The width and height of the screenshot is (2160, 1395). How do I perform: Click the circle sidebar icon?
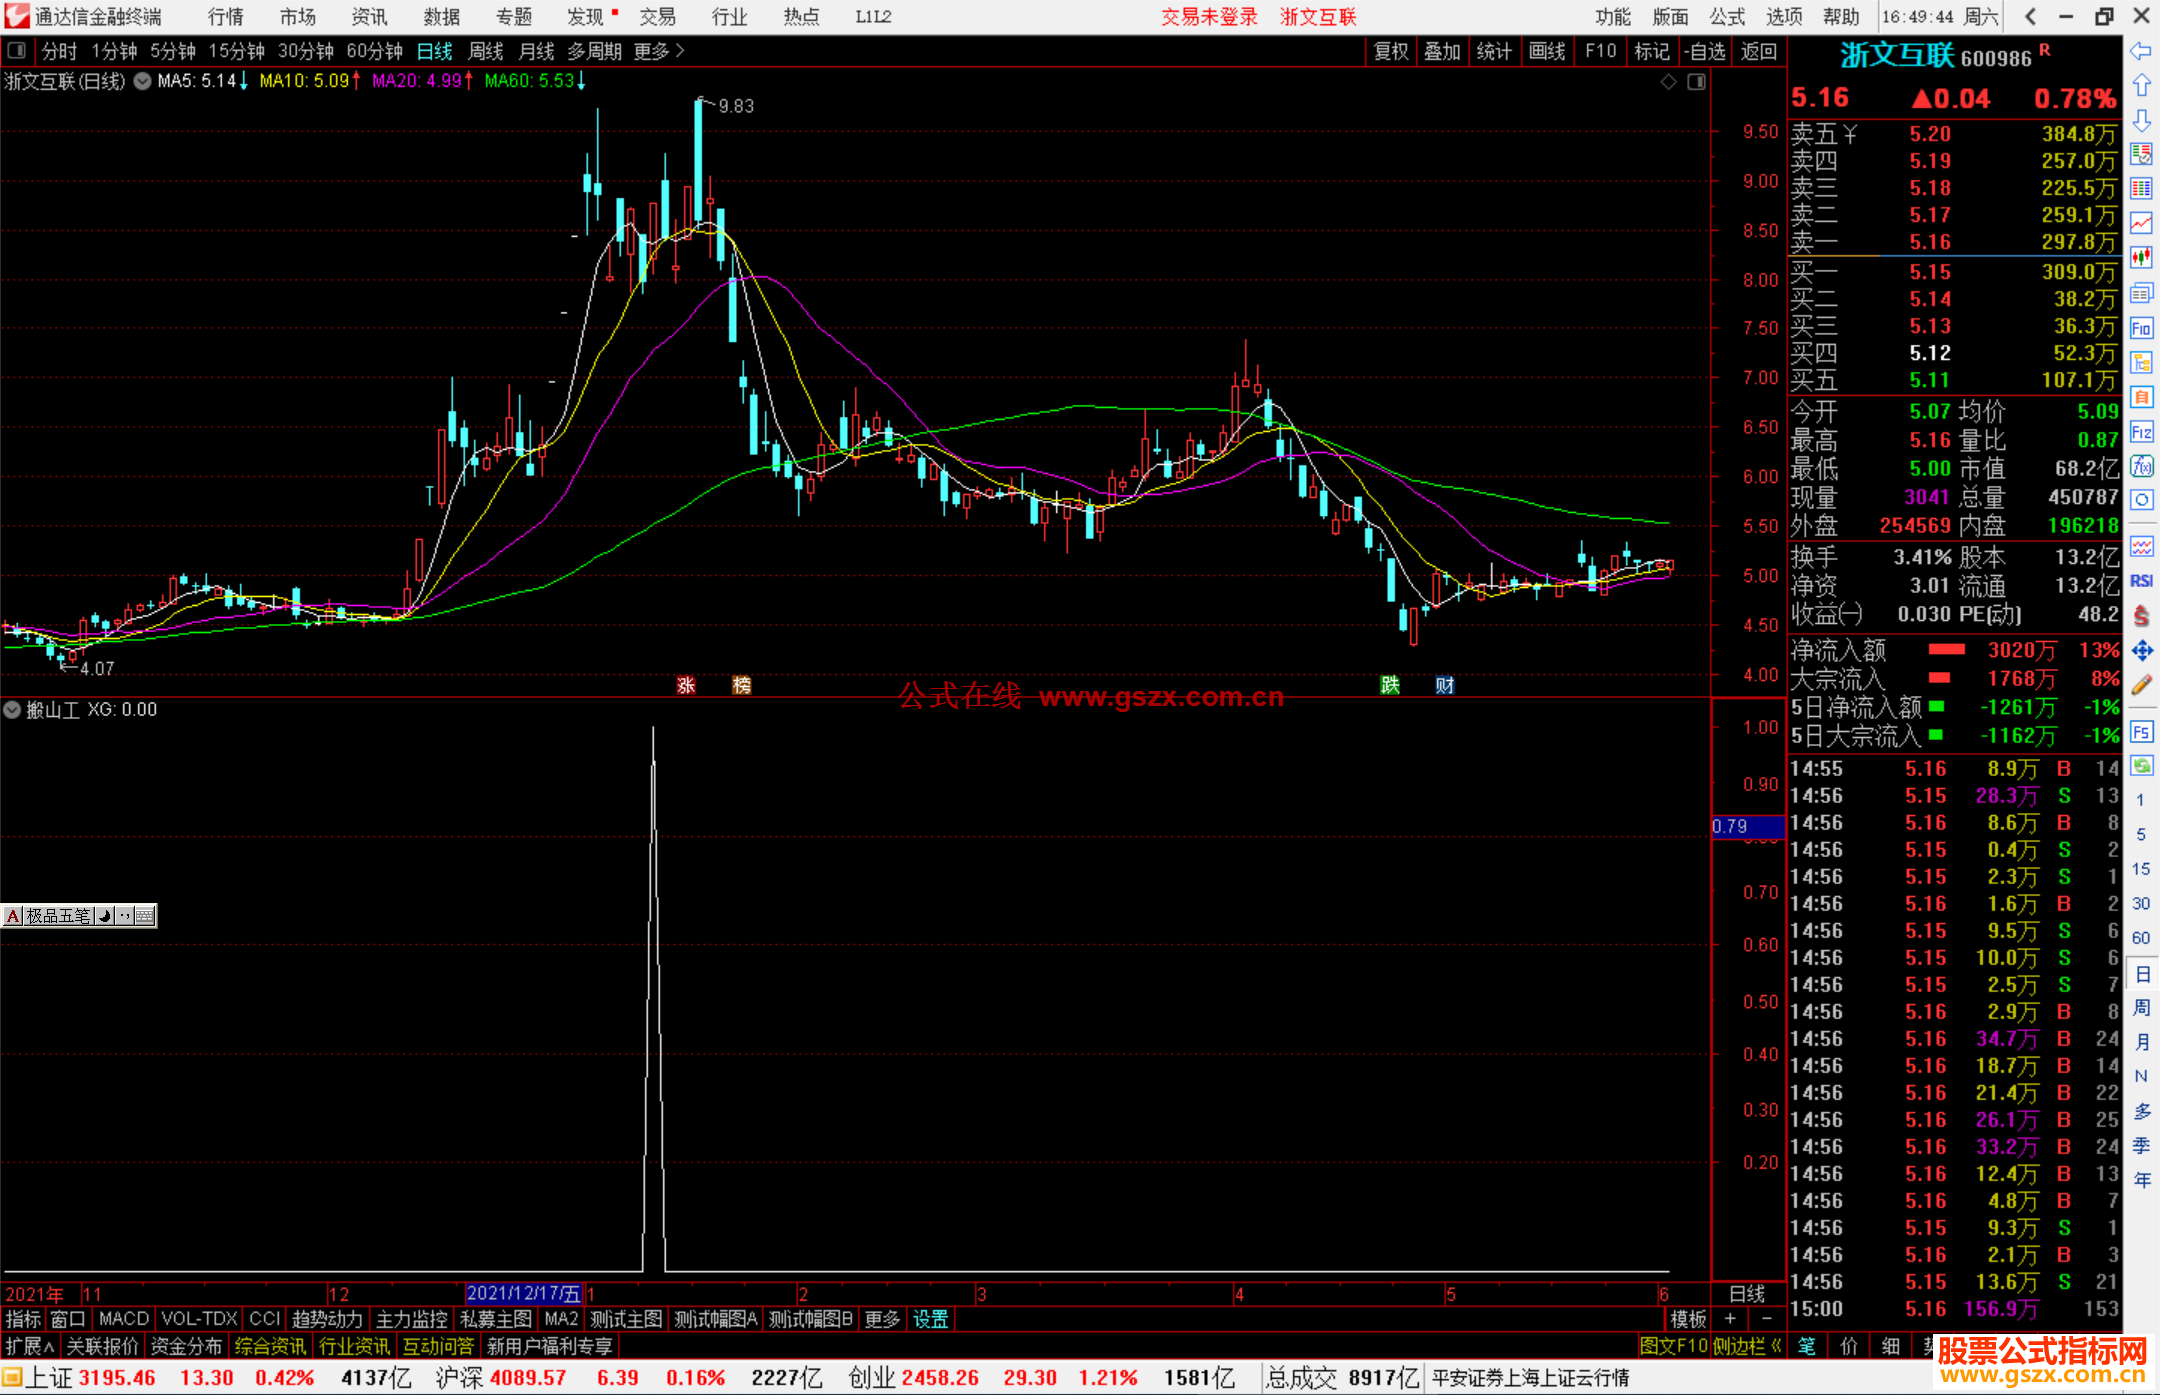pyautogui.click(x=2141, y=500)
